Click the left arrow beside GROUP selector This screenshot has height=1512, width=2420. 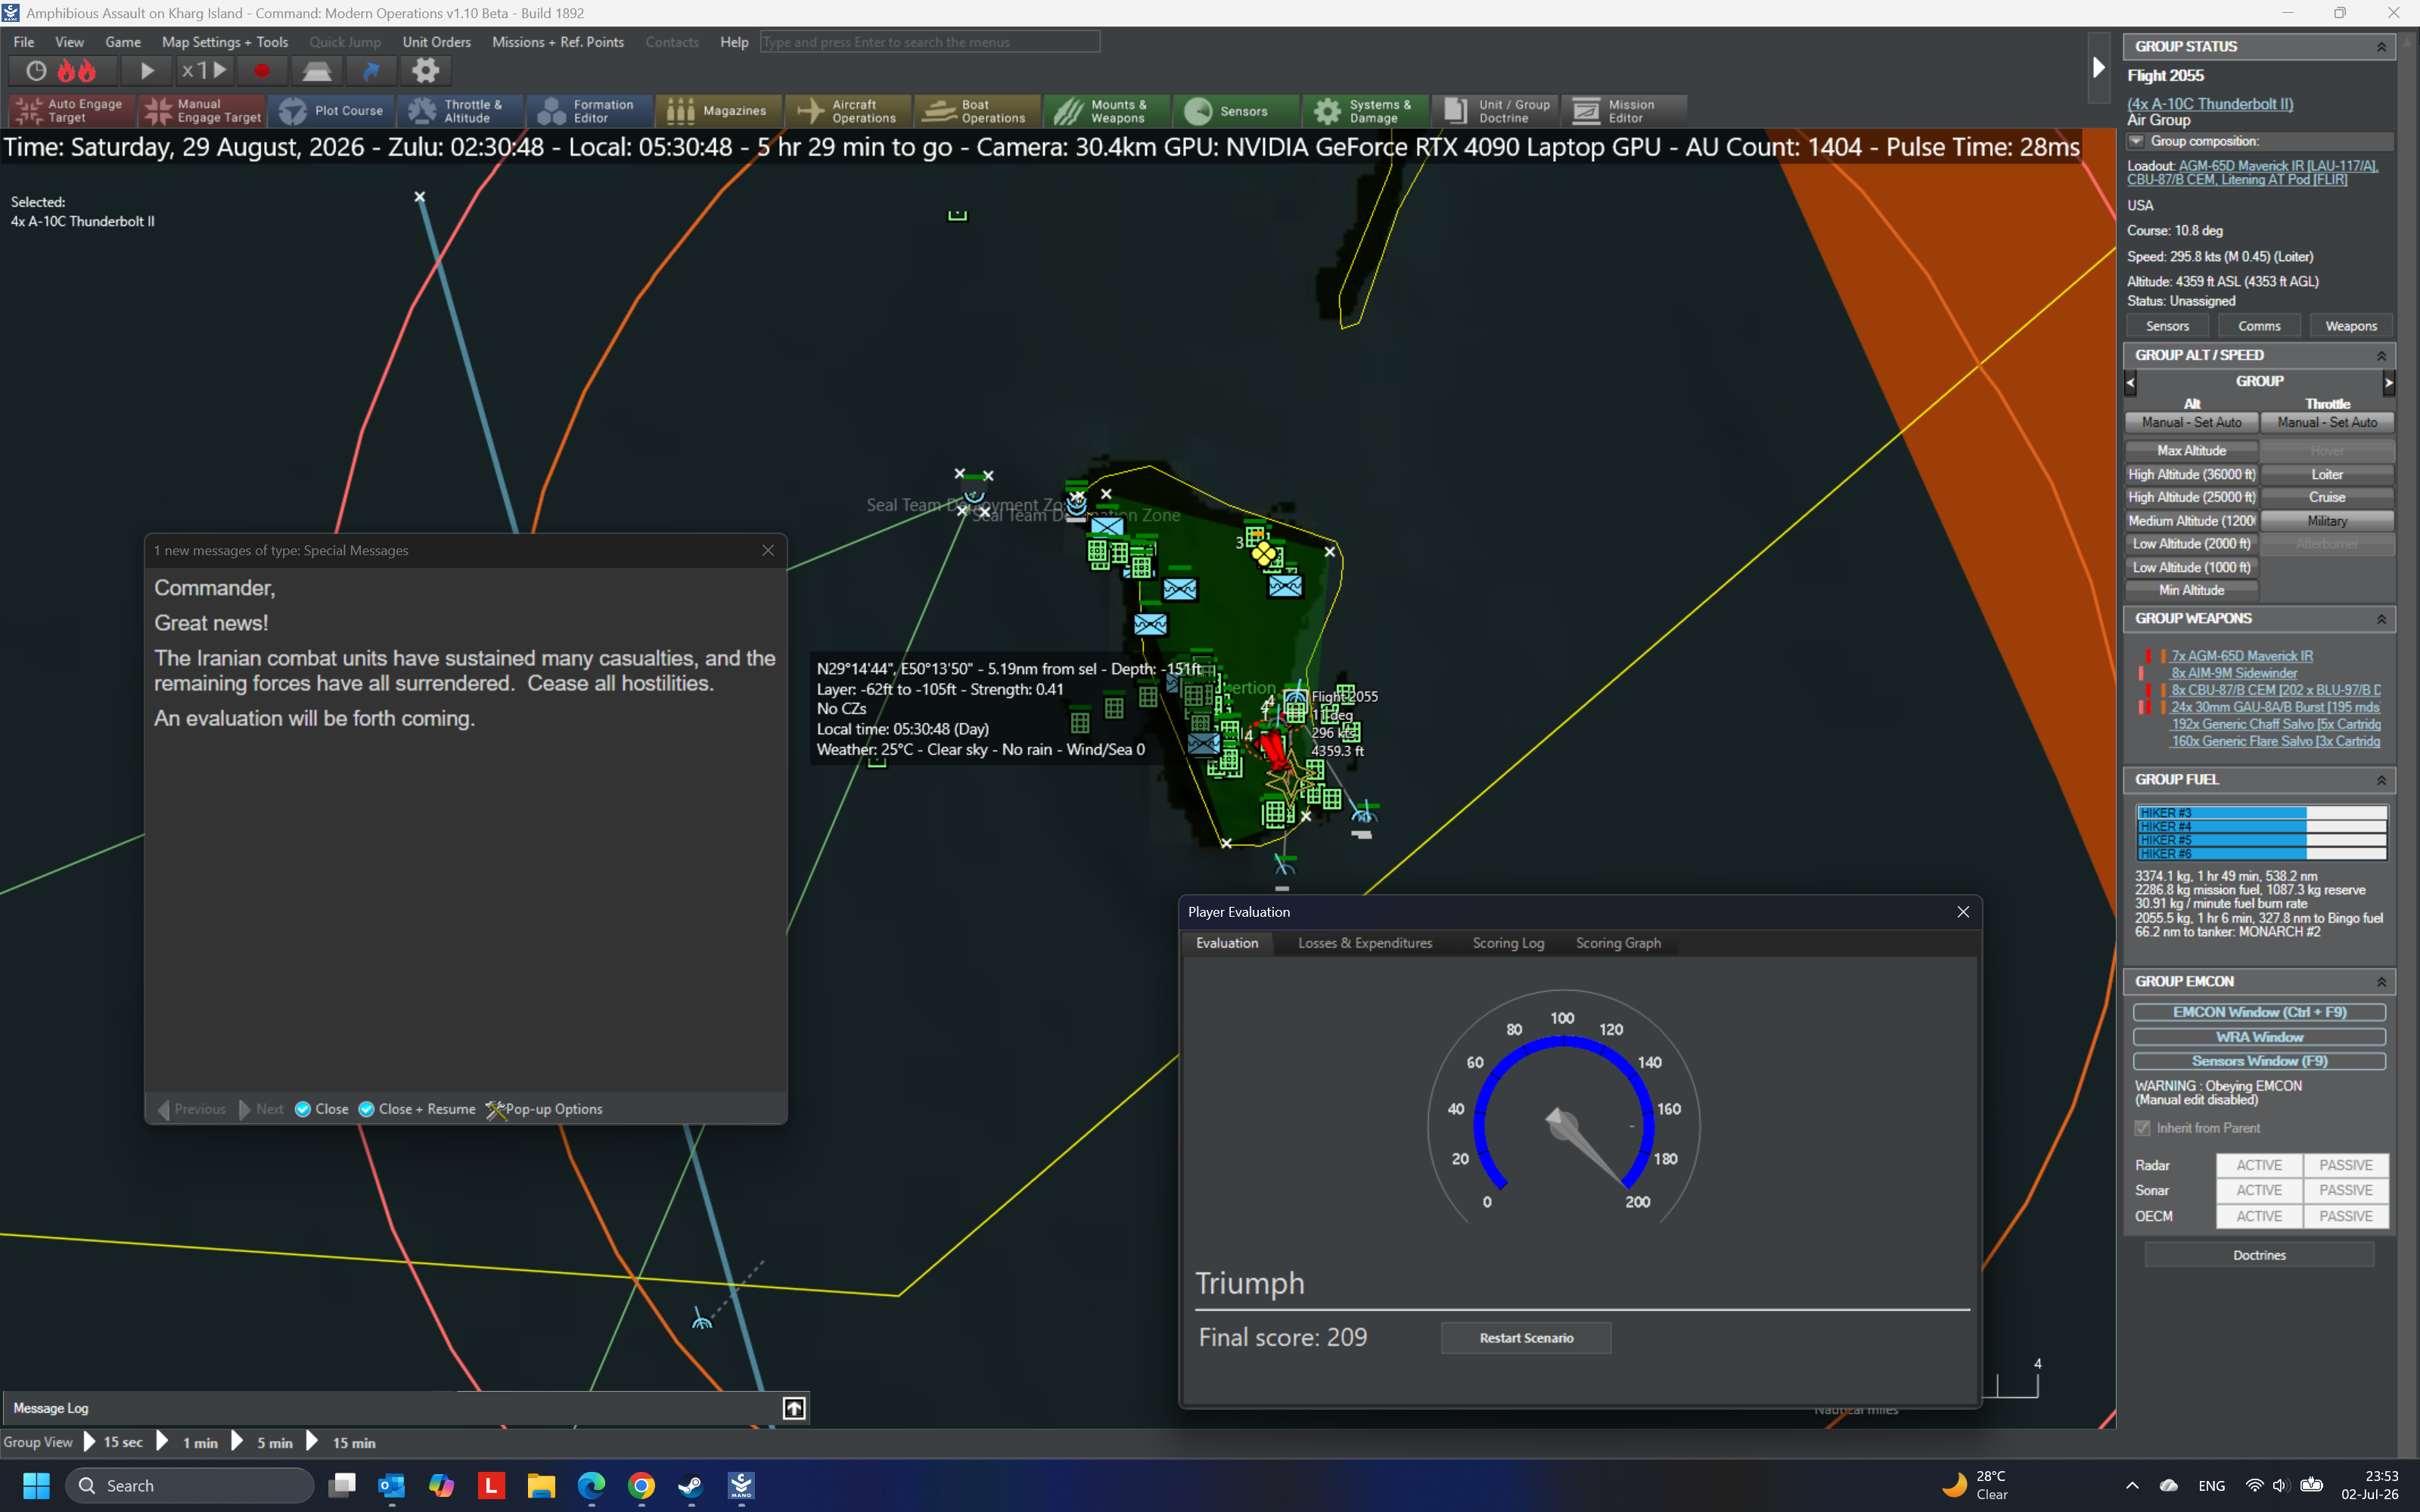pyautogui.click(x=2130, y=382)
